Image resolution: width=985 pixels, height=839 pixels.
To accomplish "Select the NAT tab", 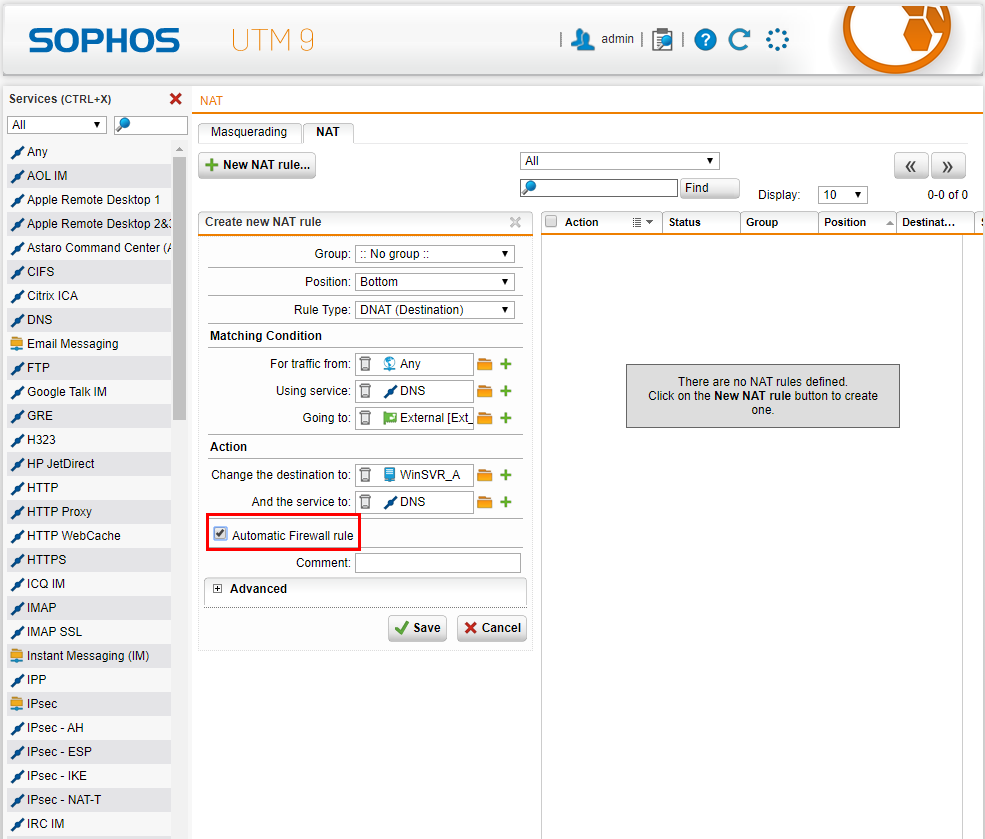I will pos(328,132).
